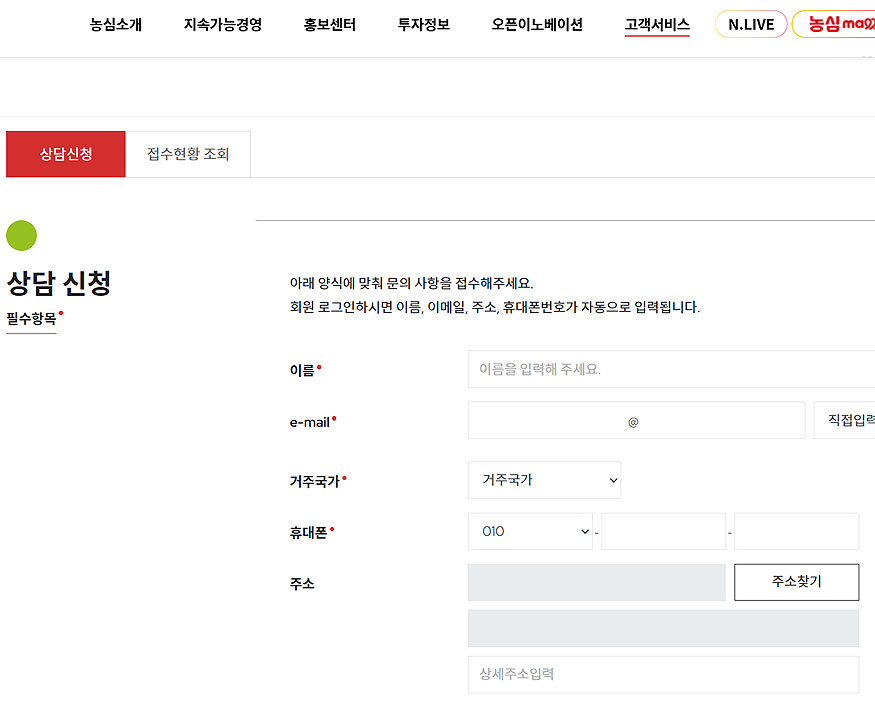875x722 pixels.
Task: Open the 농심소개 menu
Action: pyautogui.click(x=116, y=25)
